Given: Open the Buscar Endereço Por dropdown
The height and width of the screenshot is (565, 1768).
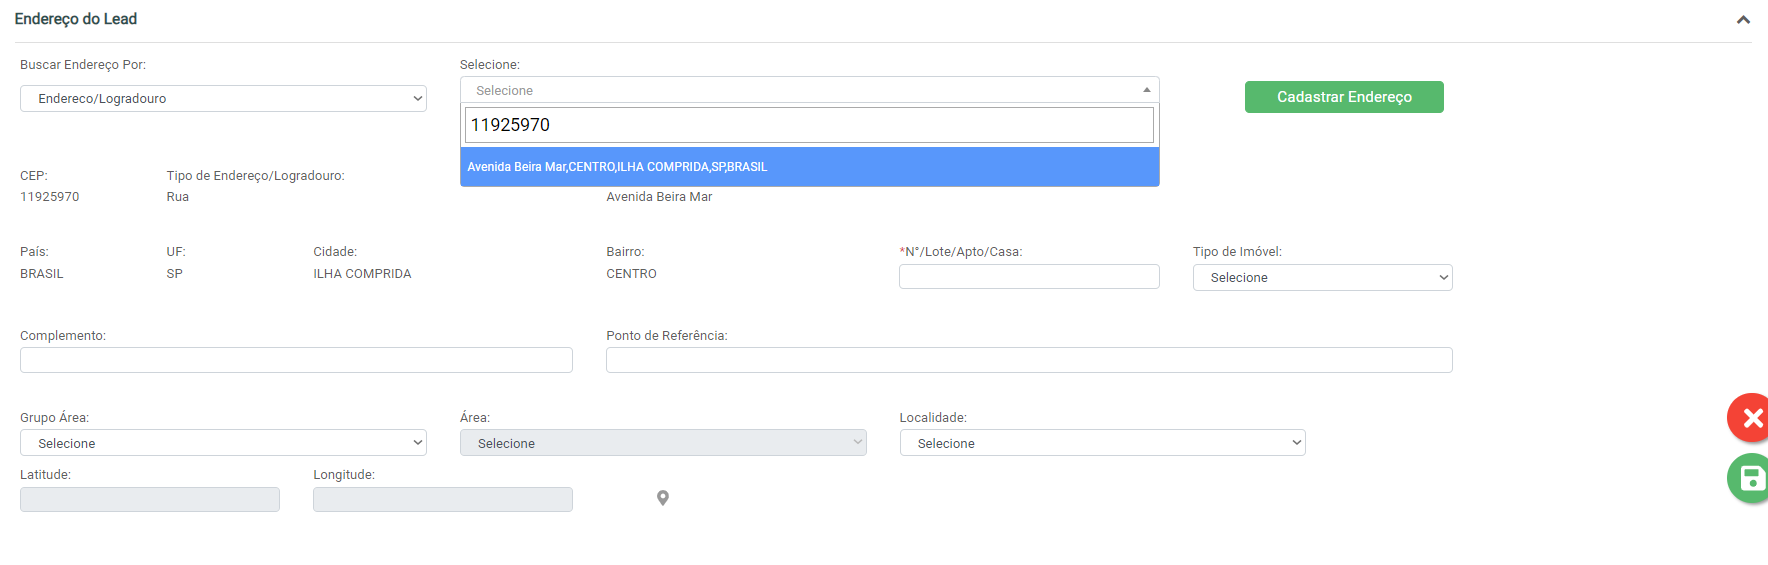Looking at the screenshot, I should (223, 99).
